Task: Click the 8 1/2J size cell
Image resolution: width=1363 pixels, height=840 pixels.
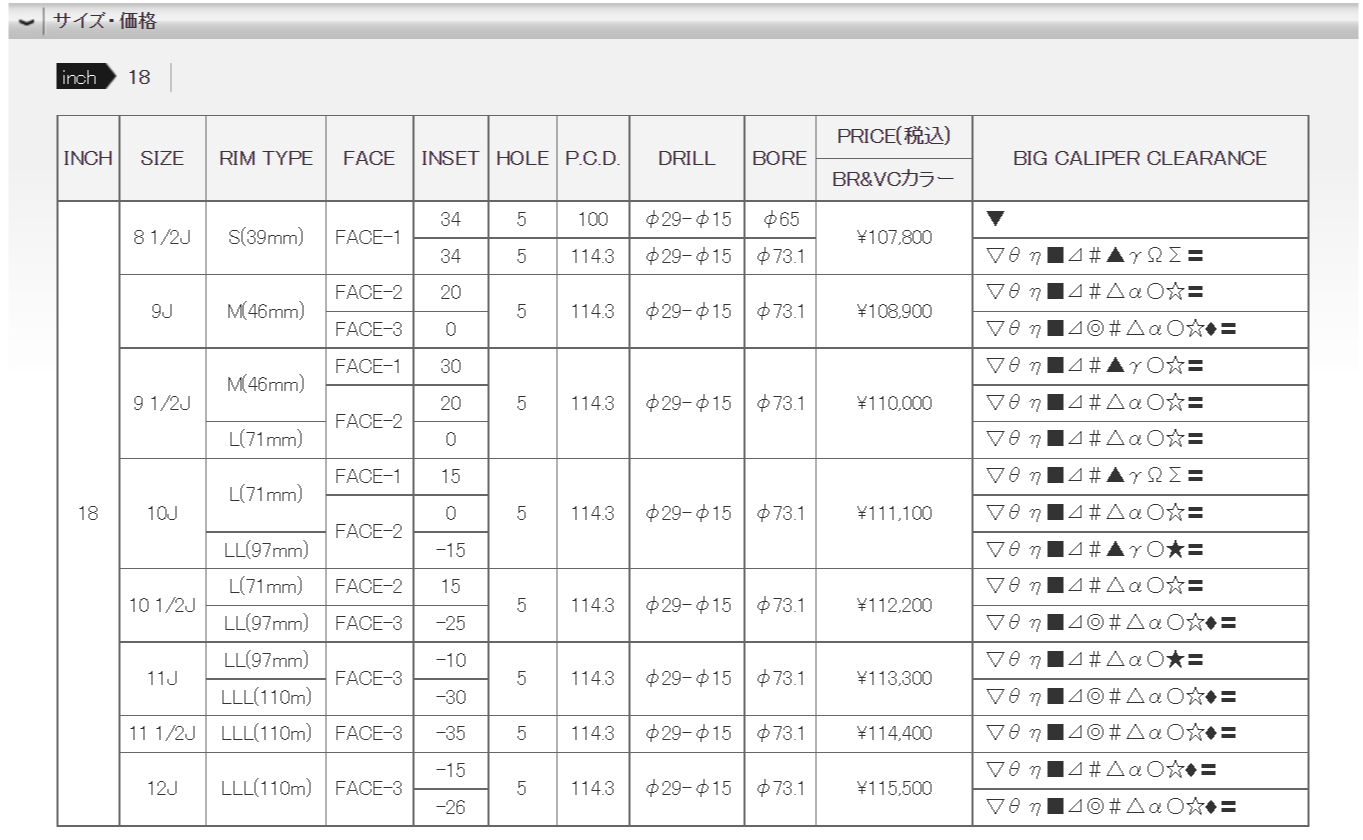Action: 162,237
